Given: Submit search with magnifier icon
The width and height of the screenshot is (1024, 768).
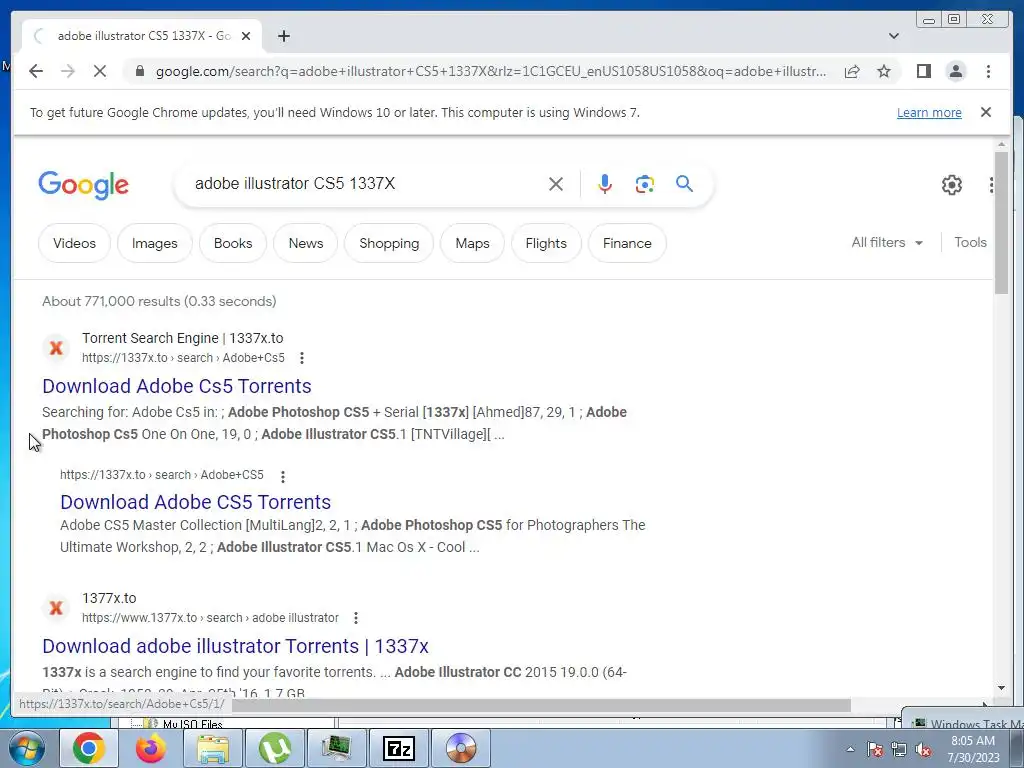Looking at the screenshot, I should 684,184.
